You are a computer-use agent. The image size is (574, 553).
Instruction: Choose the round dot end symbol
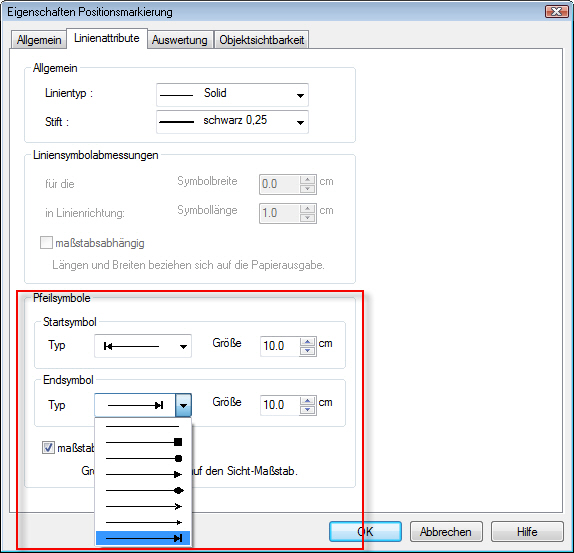point(143,458)
